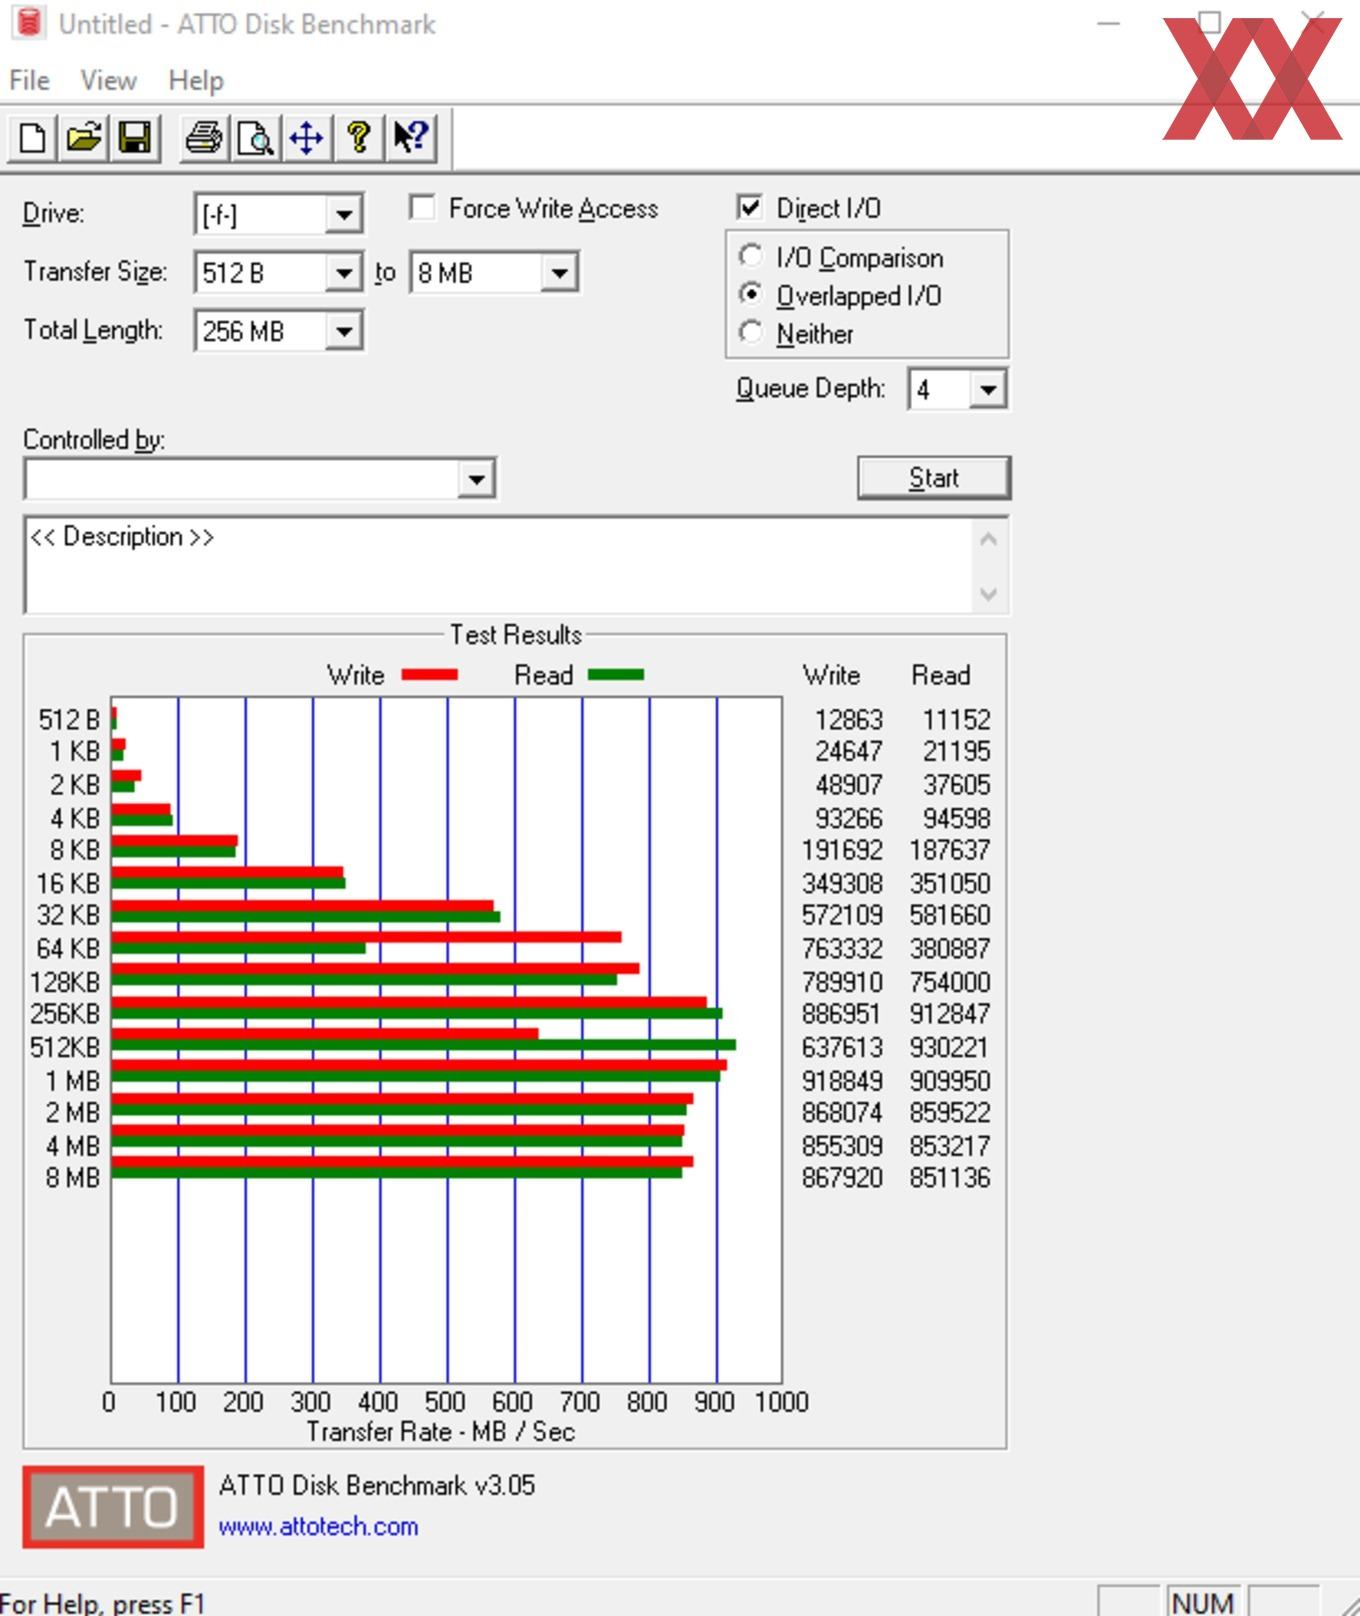Click the green Read legend swatch
Screen dimensions: 1360x1616
[x=616, y=675]
